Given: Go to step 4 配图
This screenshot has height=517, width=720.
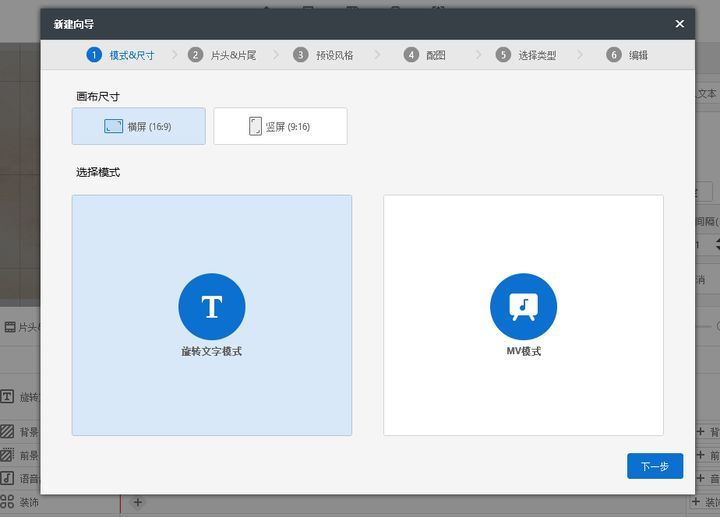Looking at the screenshot, I should pos(424,55).
